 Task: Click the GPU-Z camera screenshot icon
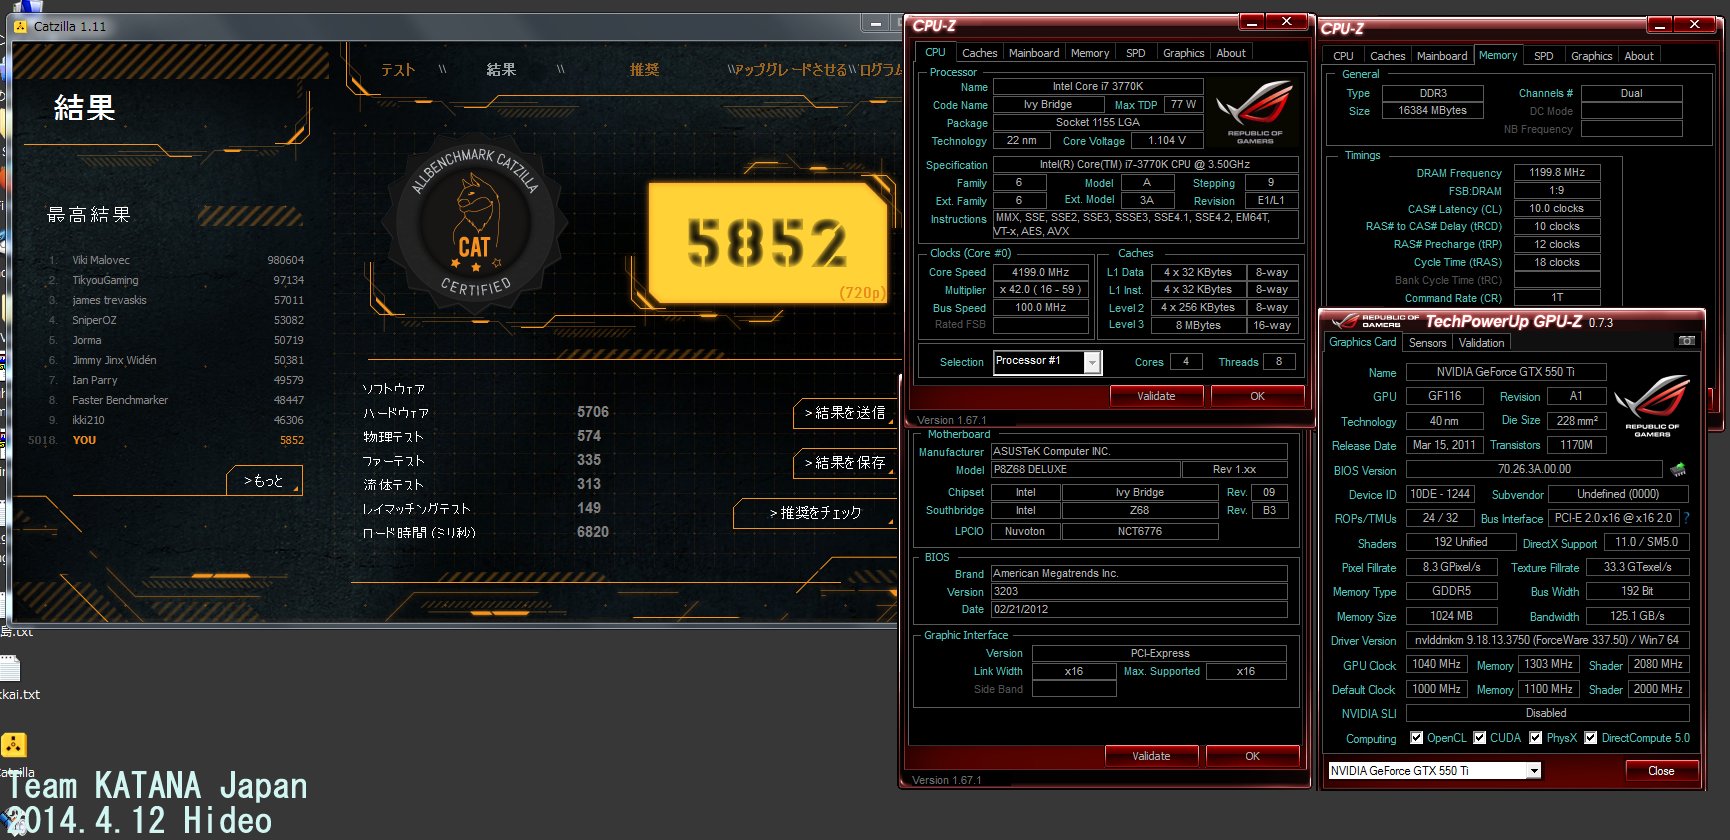(x=1686, y=341)
